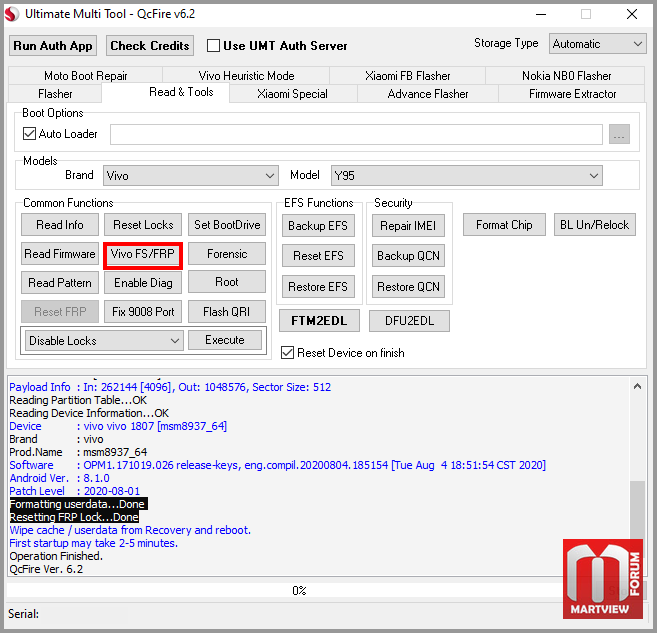
Task: Click the Read Firmware button
Action: click(60, 254)
